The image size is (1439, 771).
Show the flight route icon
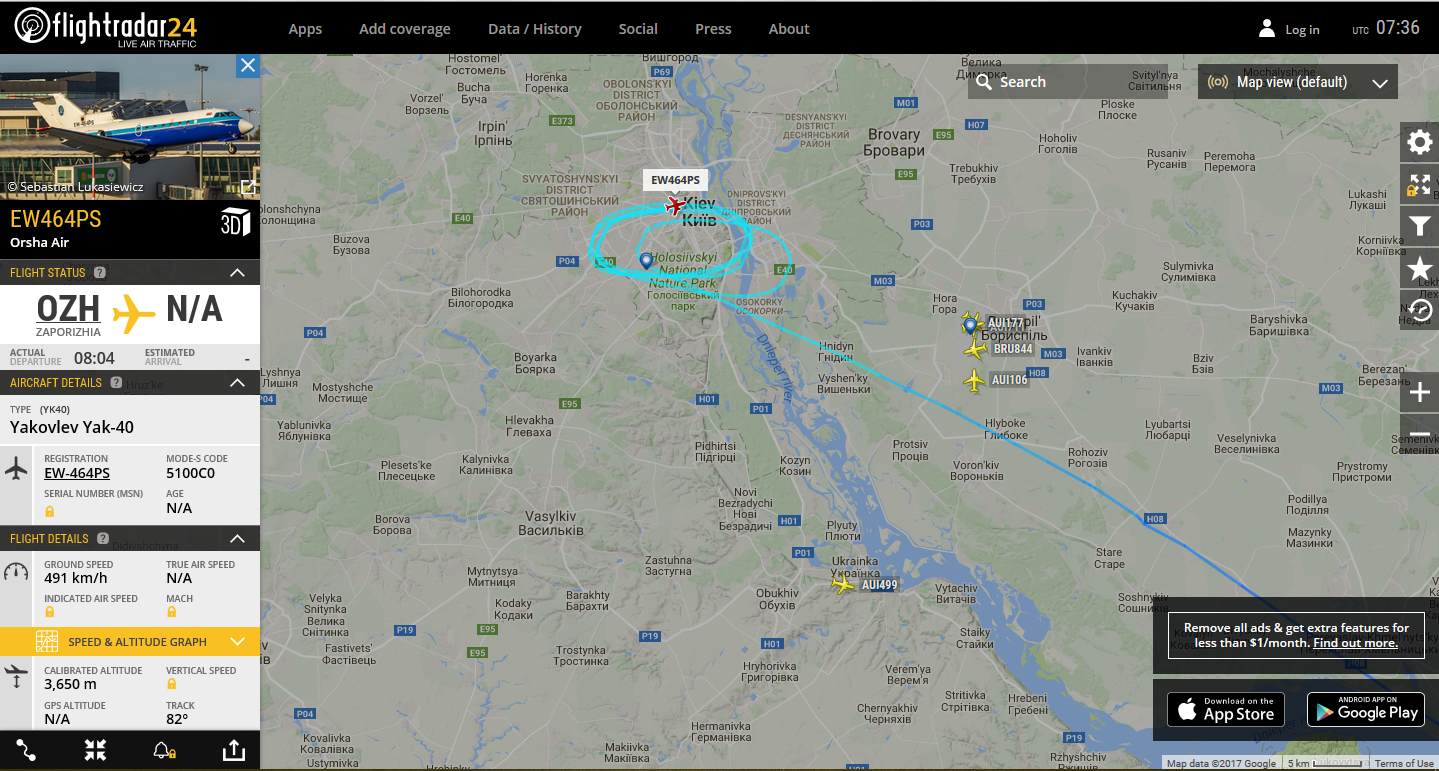point(26,750)
